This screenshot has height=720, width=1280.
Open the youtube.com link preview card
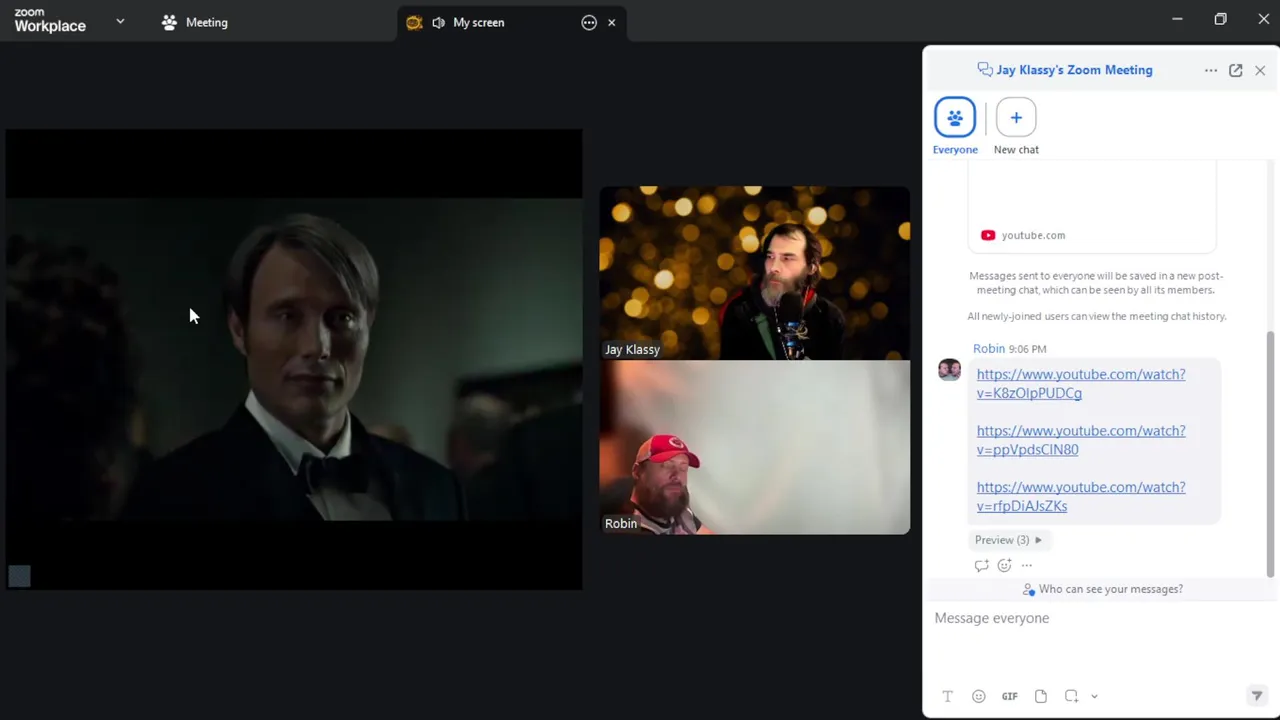[1092, 207]
